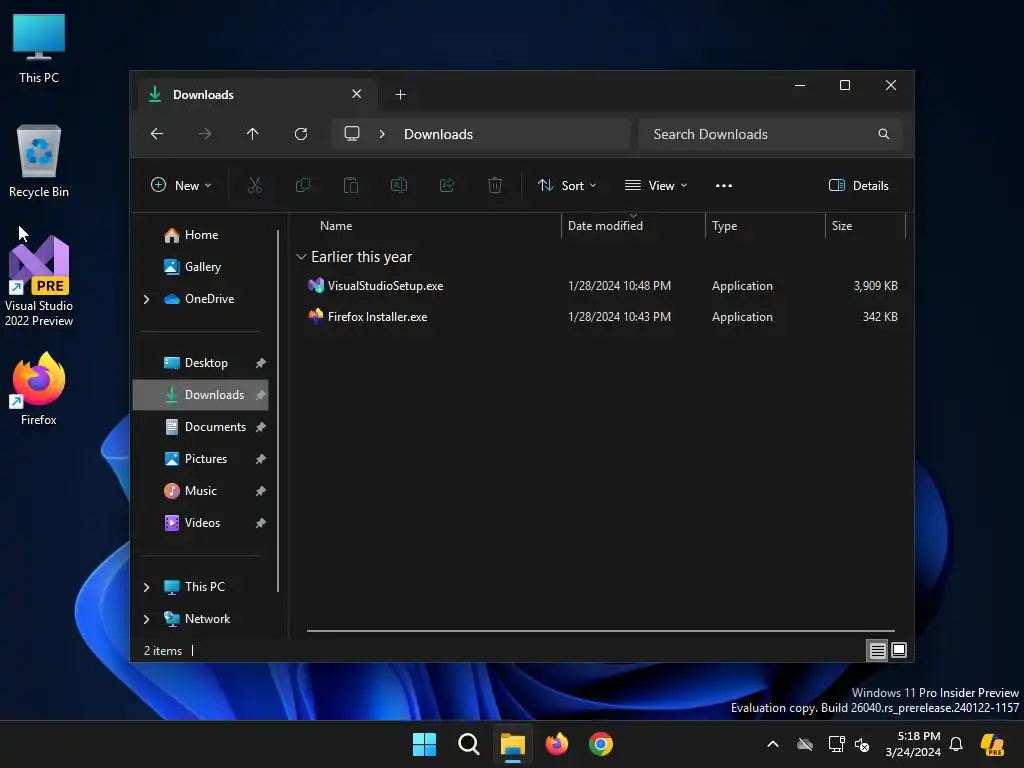Screen dimensions: 1024x768
Task: Go up one folder level
Action: tap(253, 134)
